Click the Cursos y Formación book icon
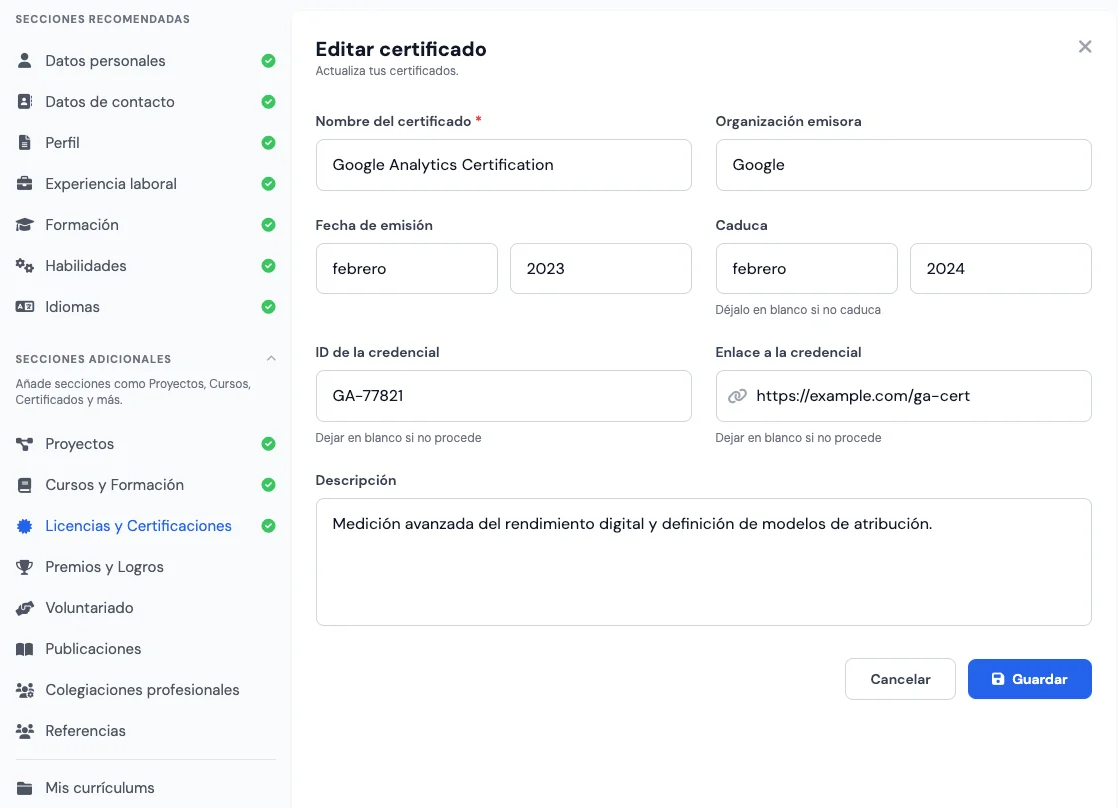Image resolution: width=1118 pixels, height=808 pixels. pos(24,485)
